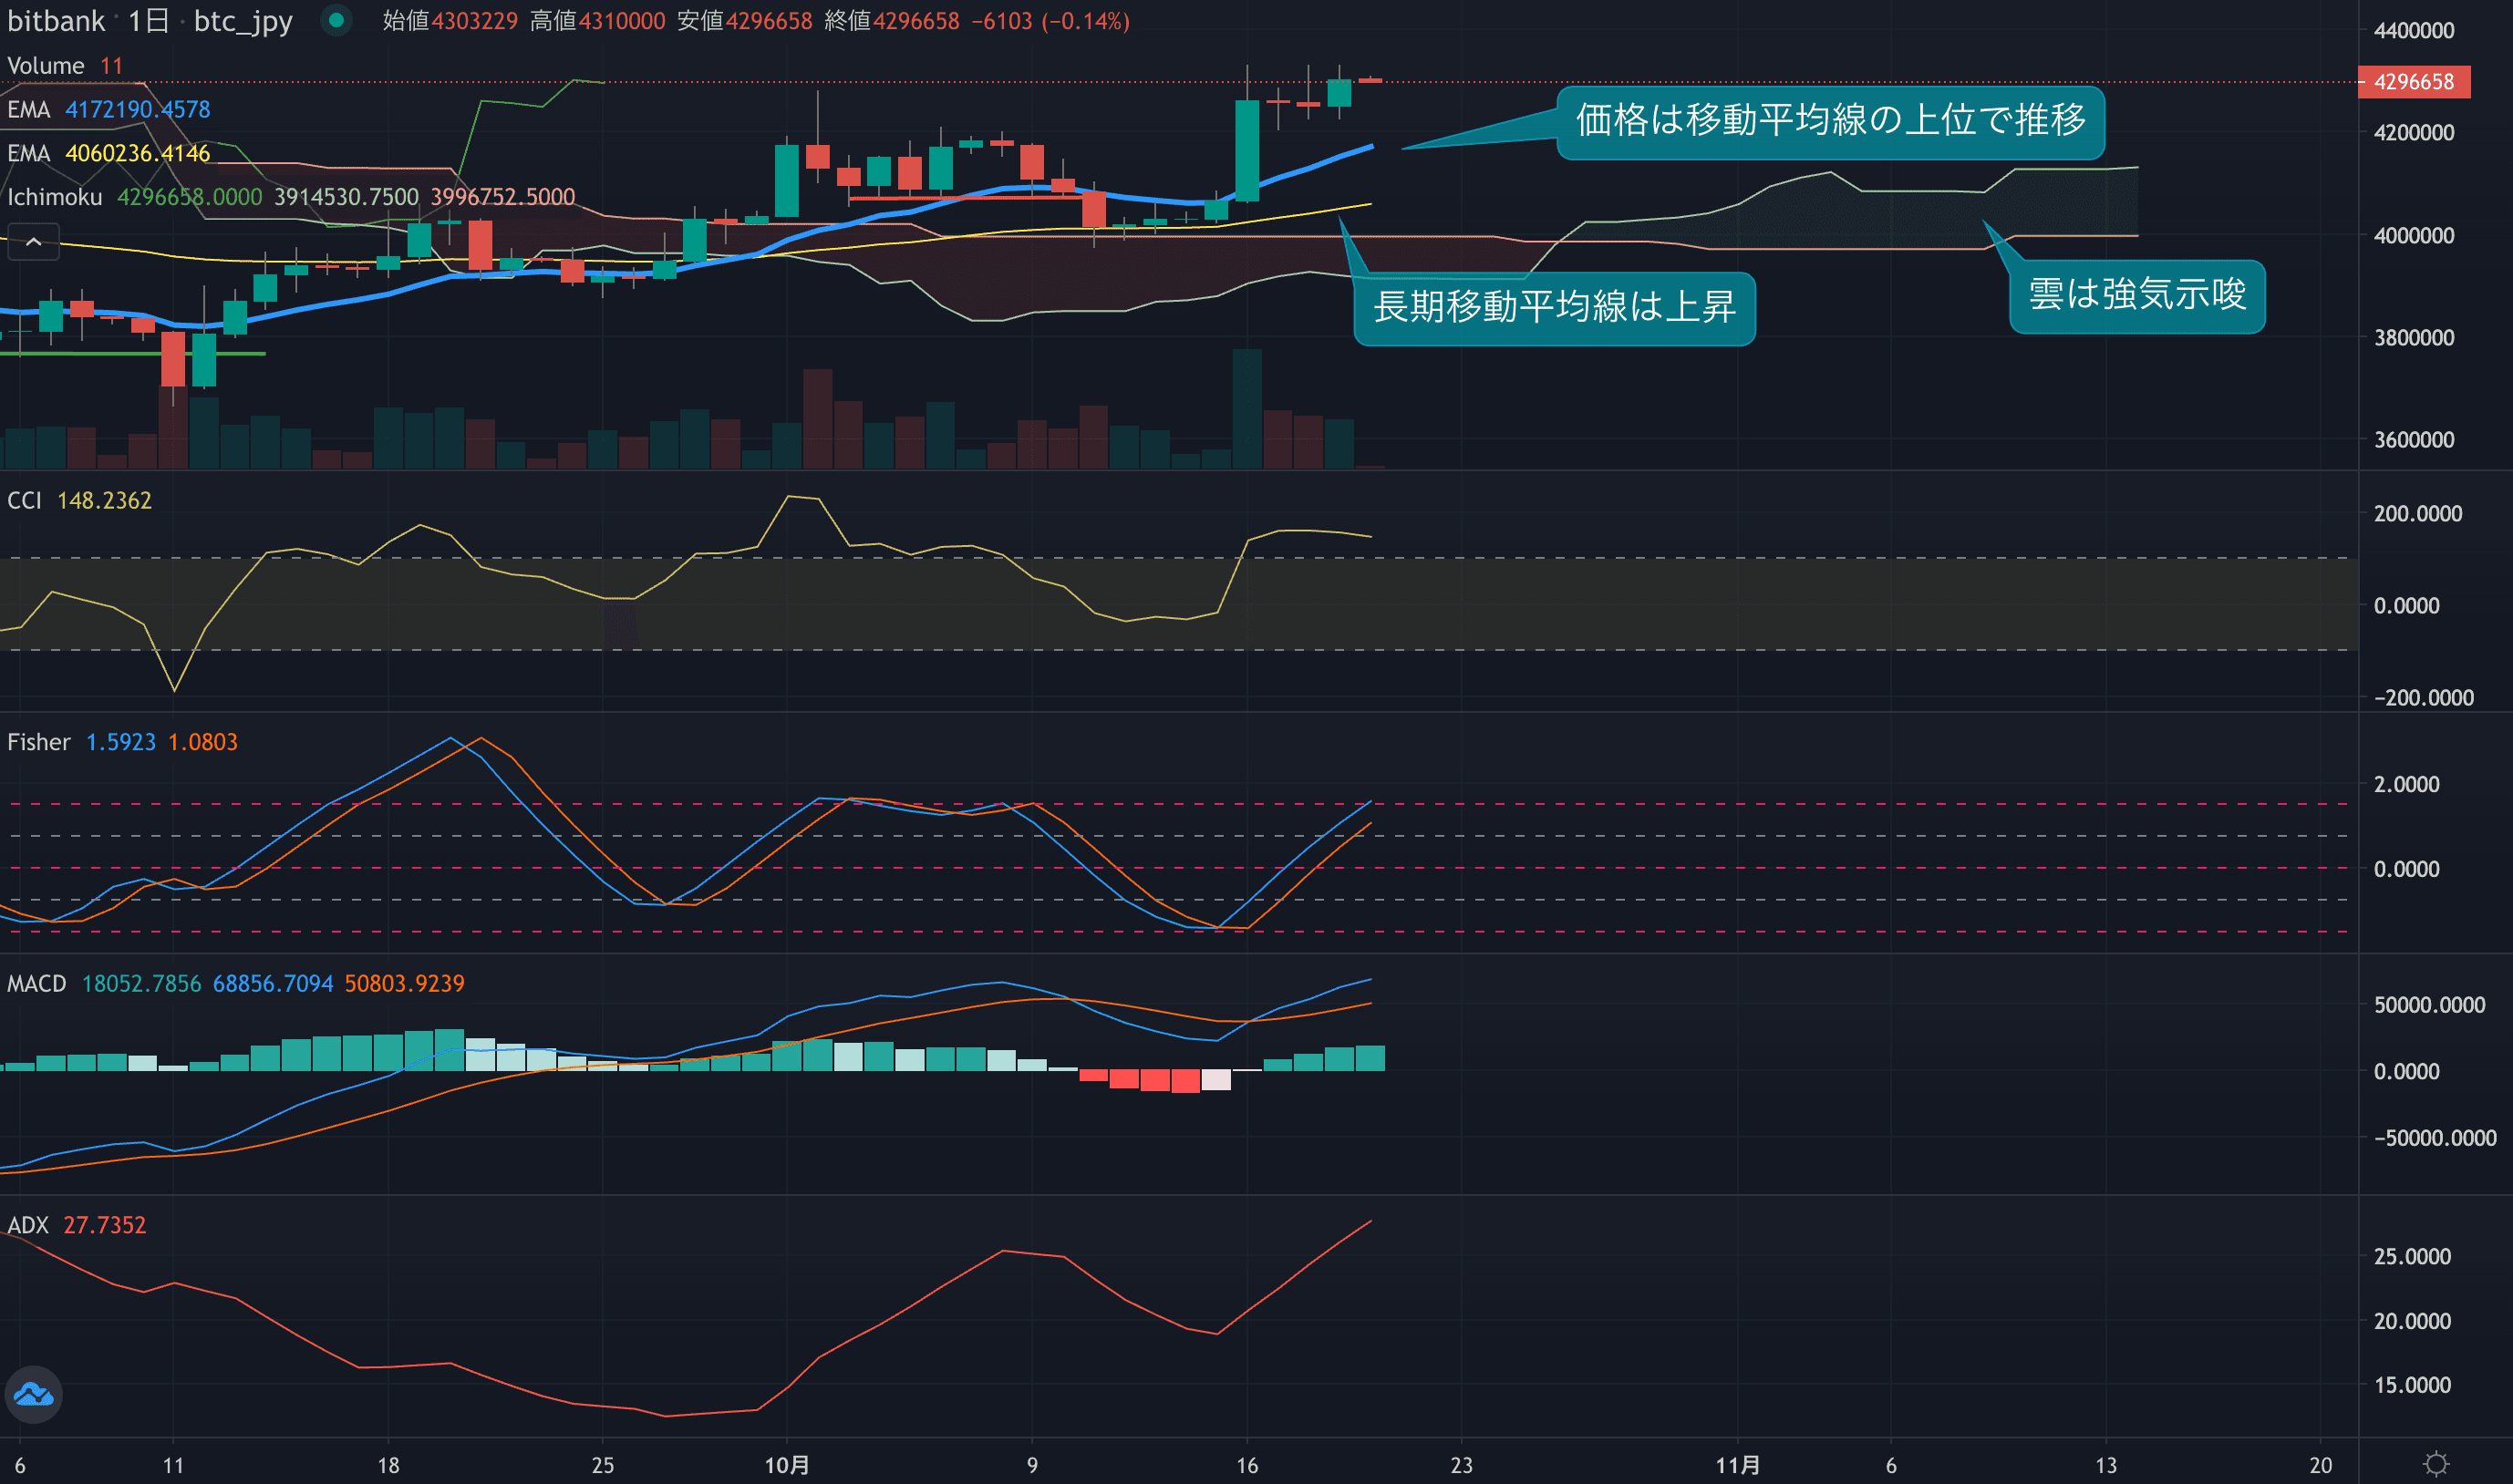This screenshot has height=1484, width=2513.
Task: Select the CCI indicator legend
Action: (x=25, y=501)
